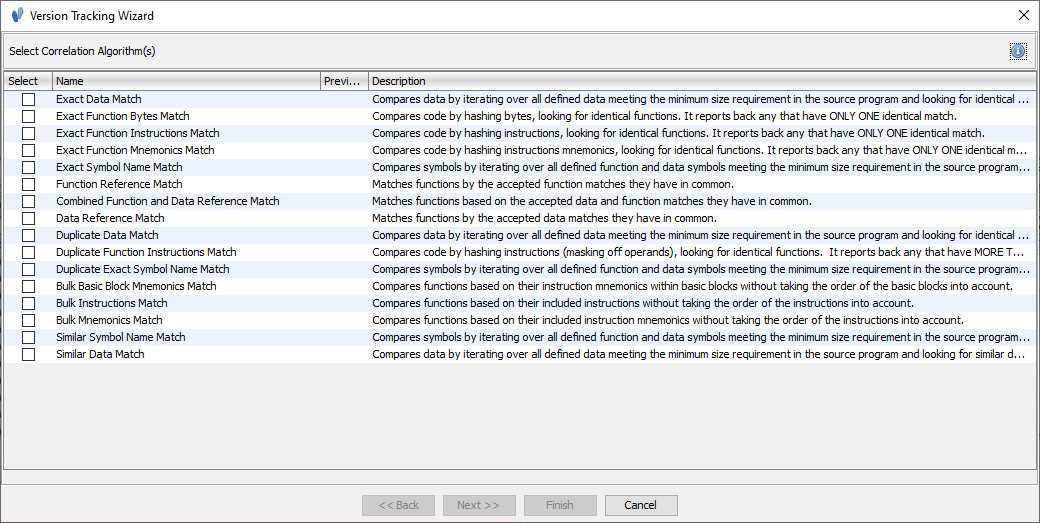Click the Select column header

pyautogui.click(x=28, y=81)
